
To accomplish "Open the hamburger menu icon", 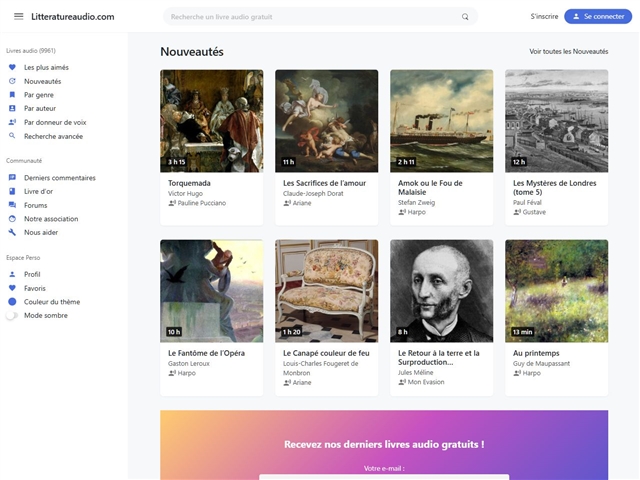I will [x=18, y=16].
